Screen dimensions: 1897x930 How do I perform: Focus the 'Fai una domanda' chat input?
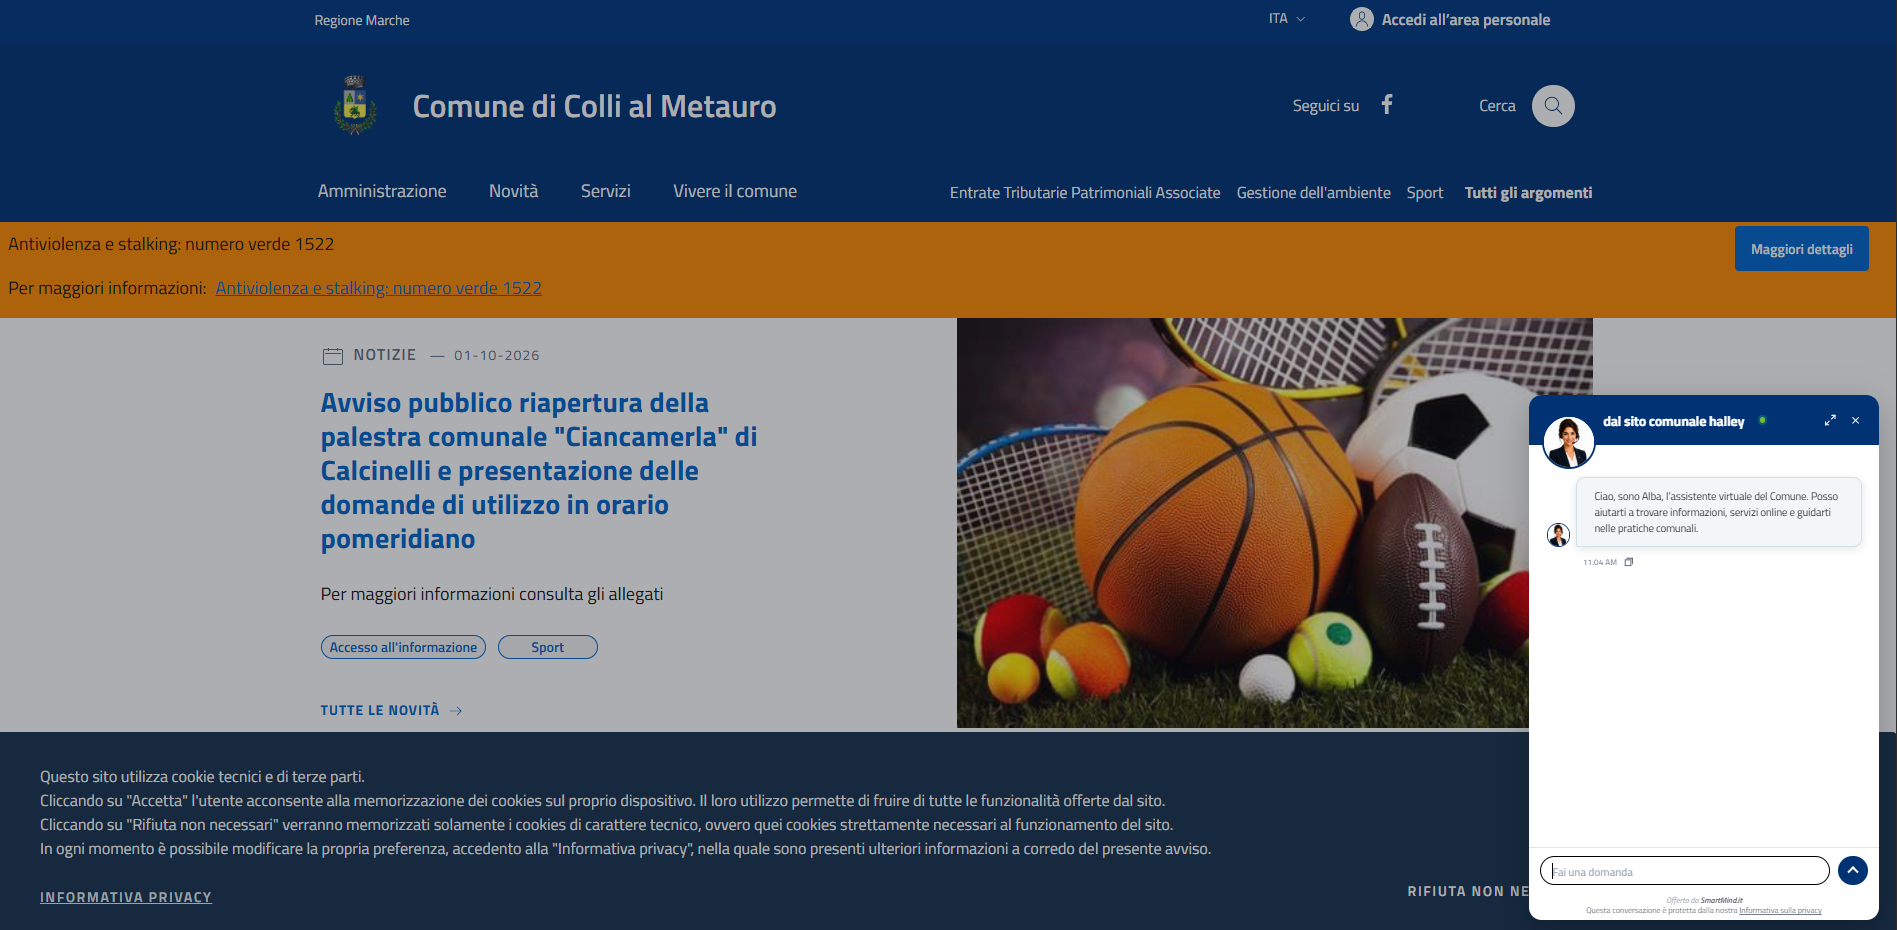coord(1684,871)
